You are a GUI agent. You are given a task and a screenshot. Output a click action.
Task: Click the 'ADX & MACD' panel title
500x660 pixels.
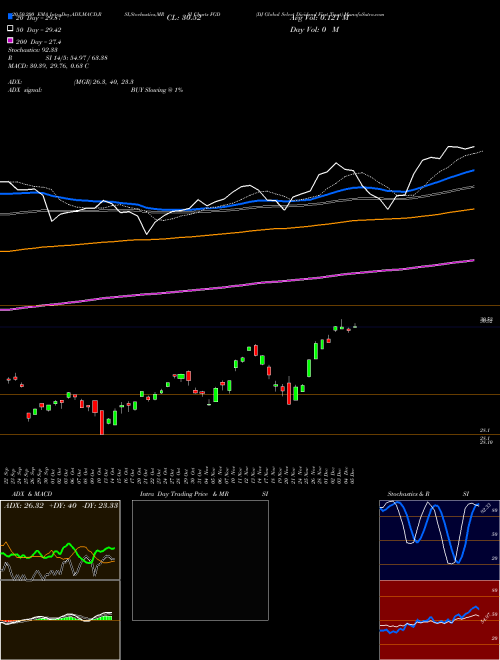(32, 494)
